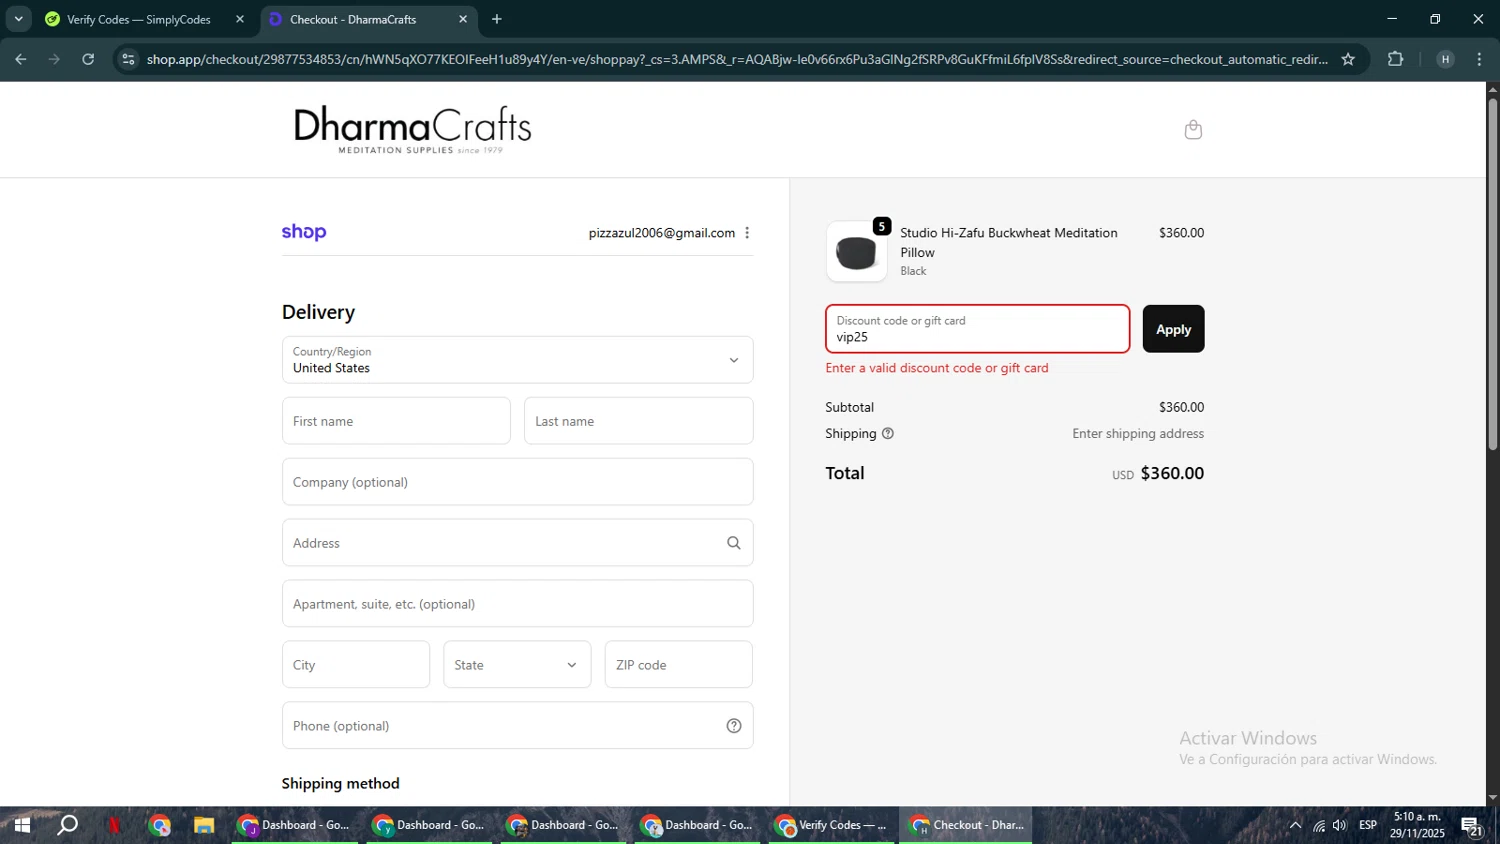This screenshot has width=1500, height=844.
Task: Open Netflix from taskbar
Action: coord(114,826)
